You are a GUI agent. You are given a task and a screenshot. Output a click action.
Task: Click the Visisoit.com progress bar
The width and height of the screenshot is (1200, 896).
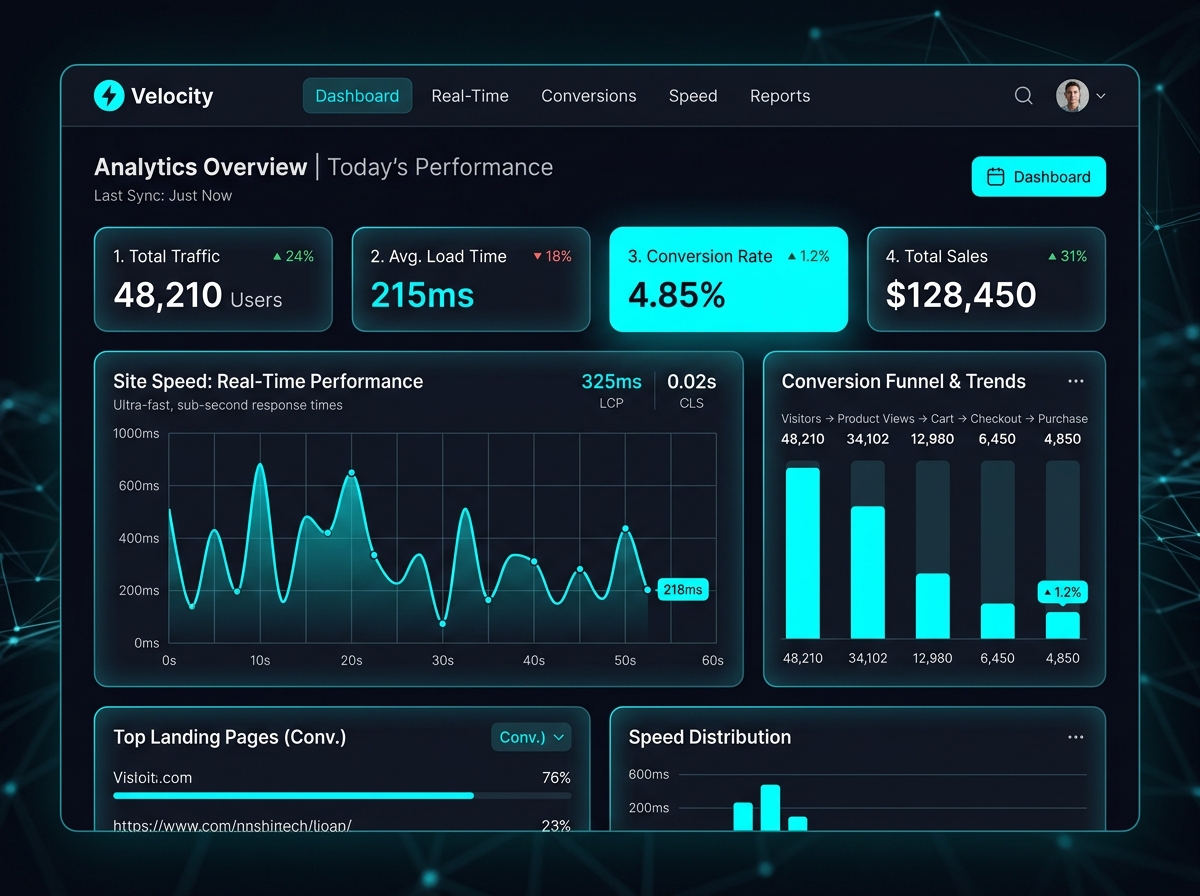[342, 796]
